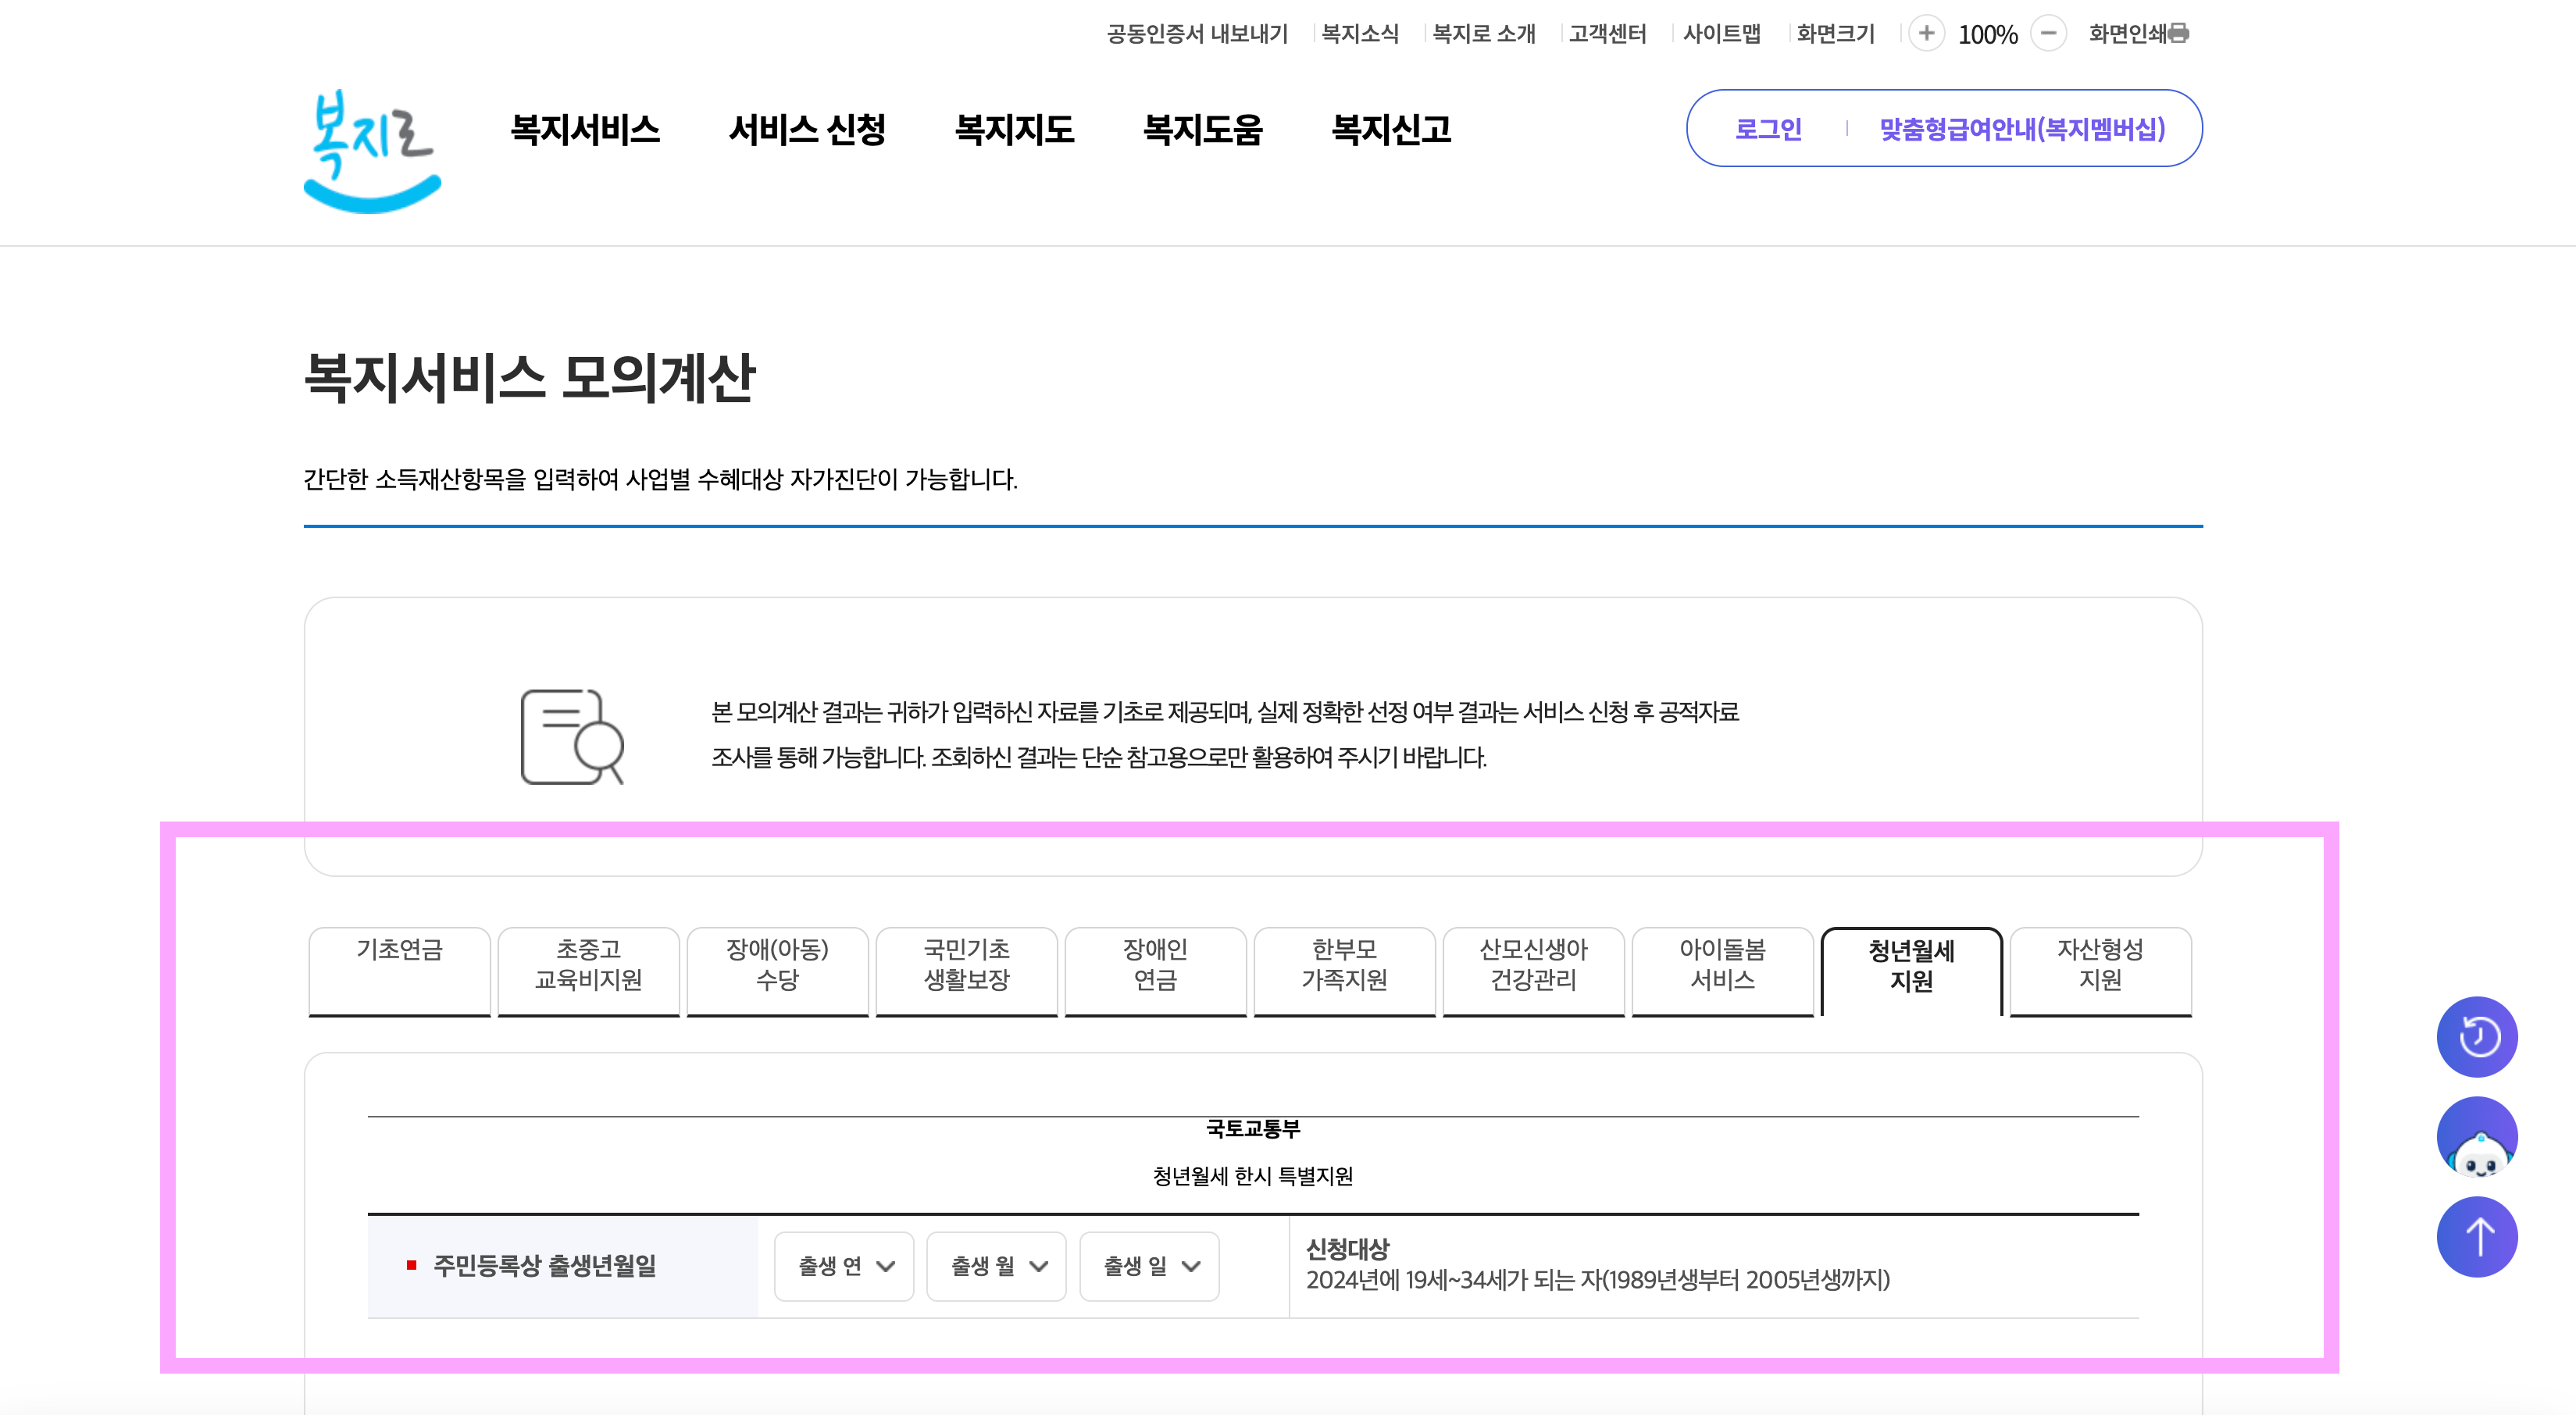2576x1415 pixels.
Task: Click the 신청대상 heading text
Action: click(x=1348, y=1249)
